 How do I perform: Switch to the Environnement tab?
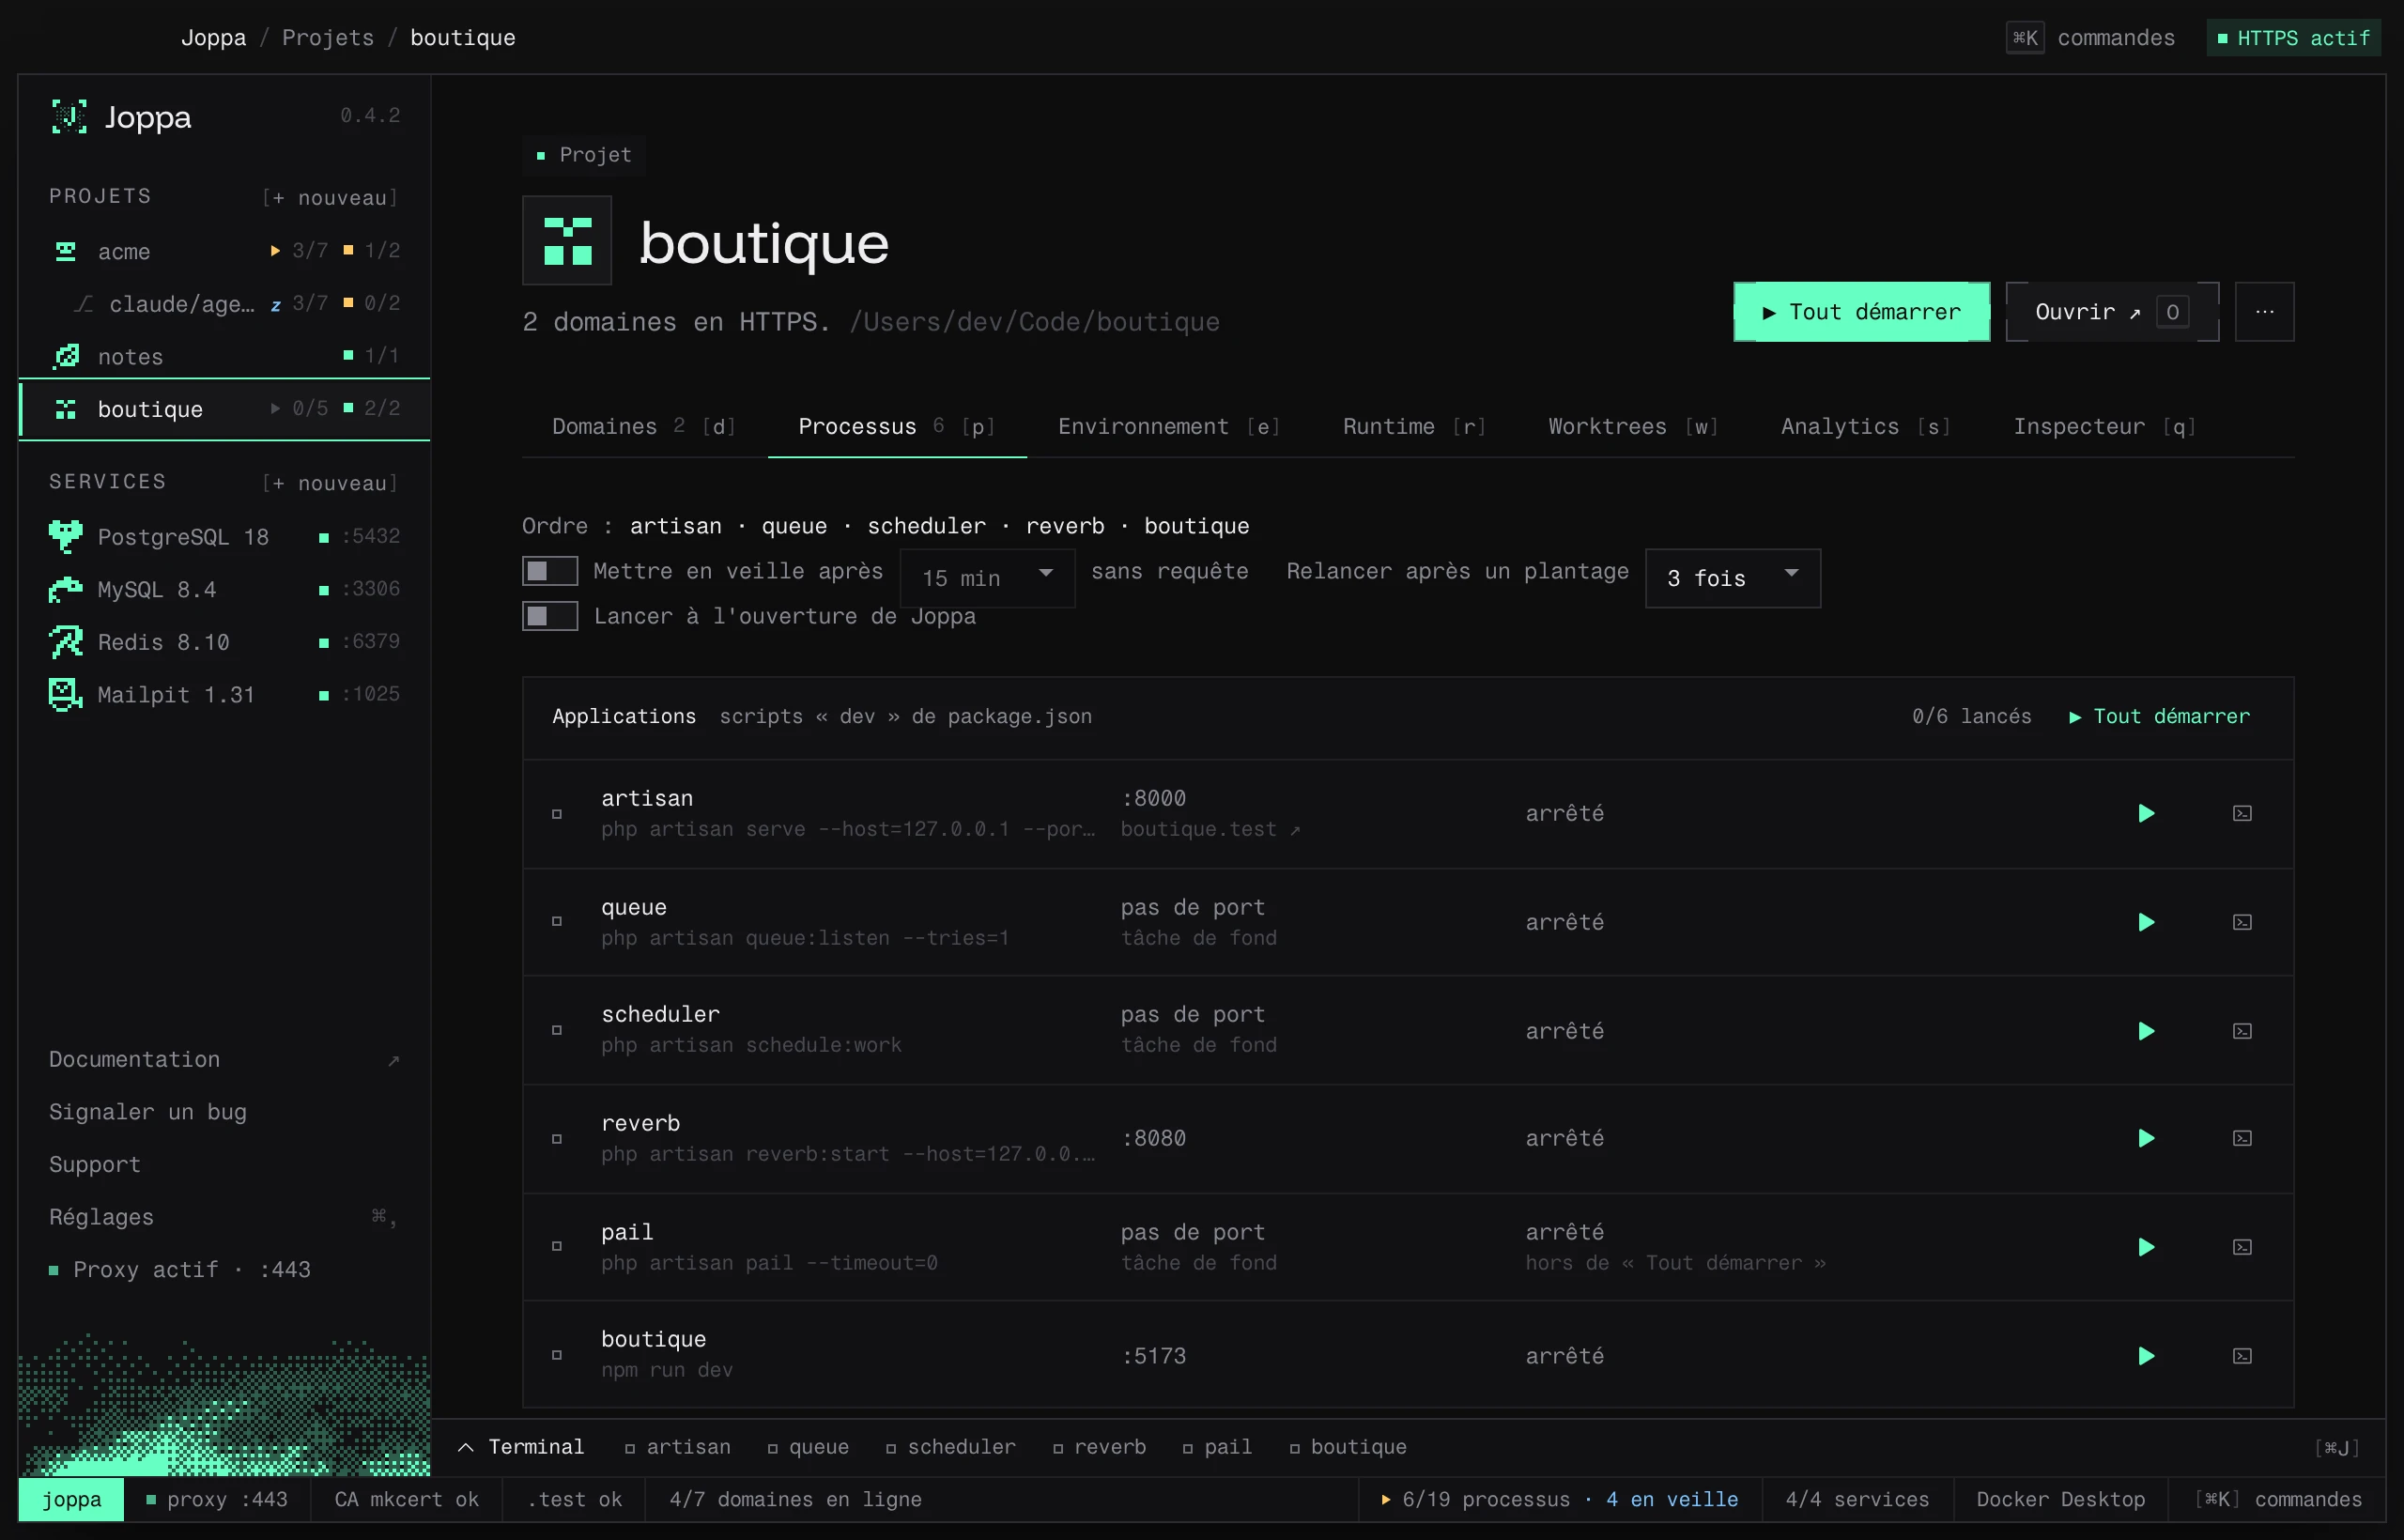(1169, 427)
